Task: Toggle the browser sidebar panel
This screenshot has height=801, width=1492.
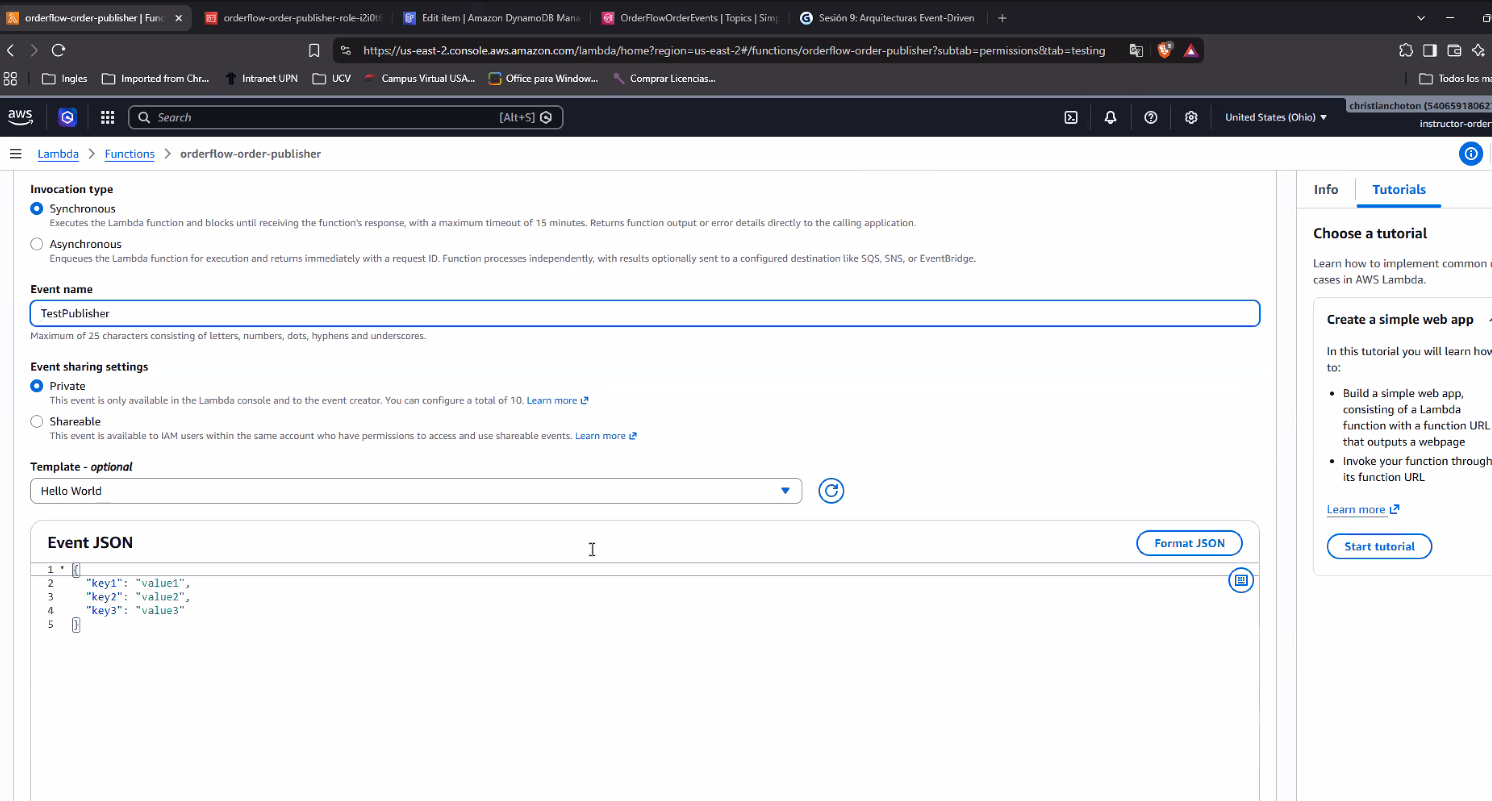Action: [x=1430, y=50]
